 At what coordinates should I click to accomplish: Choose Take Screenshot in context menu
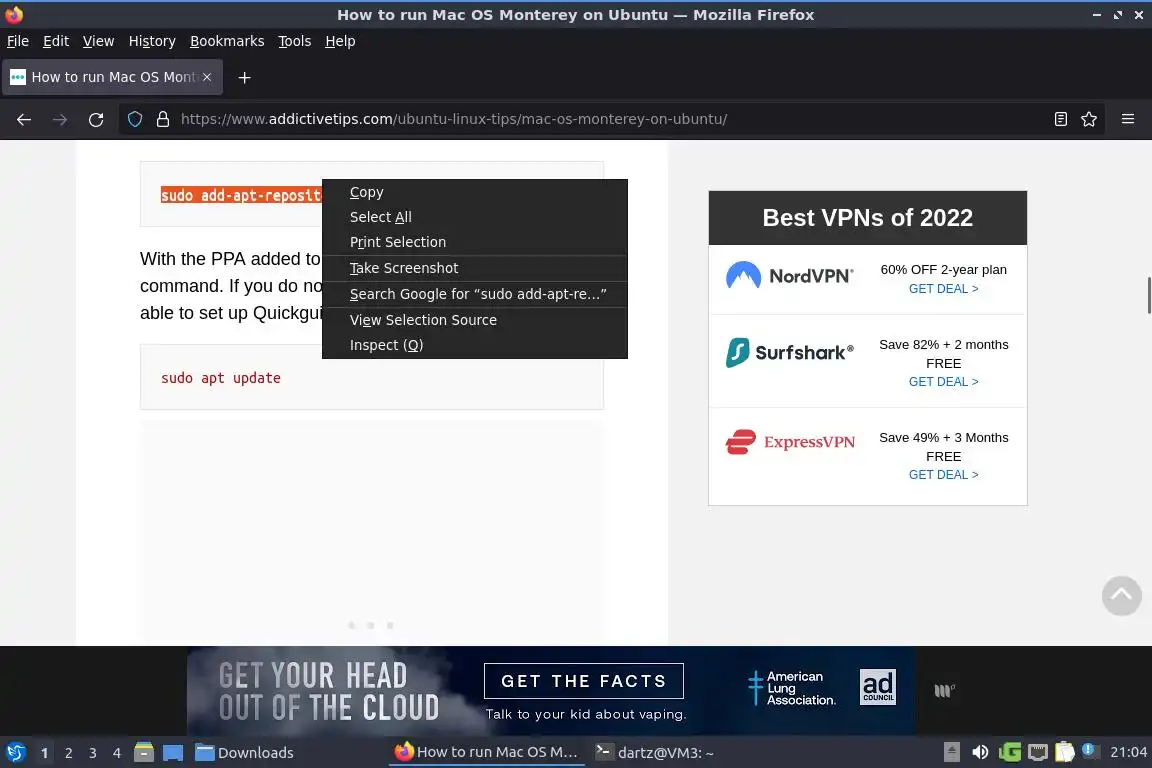475,268
